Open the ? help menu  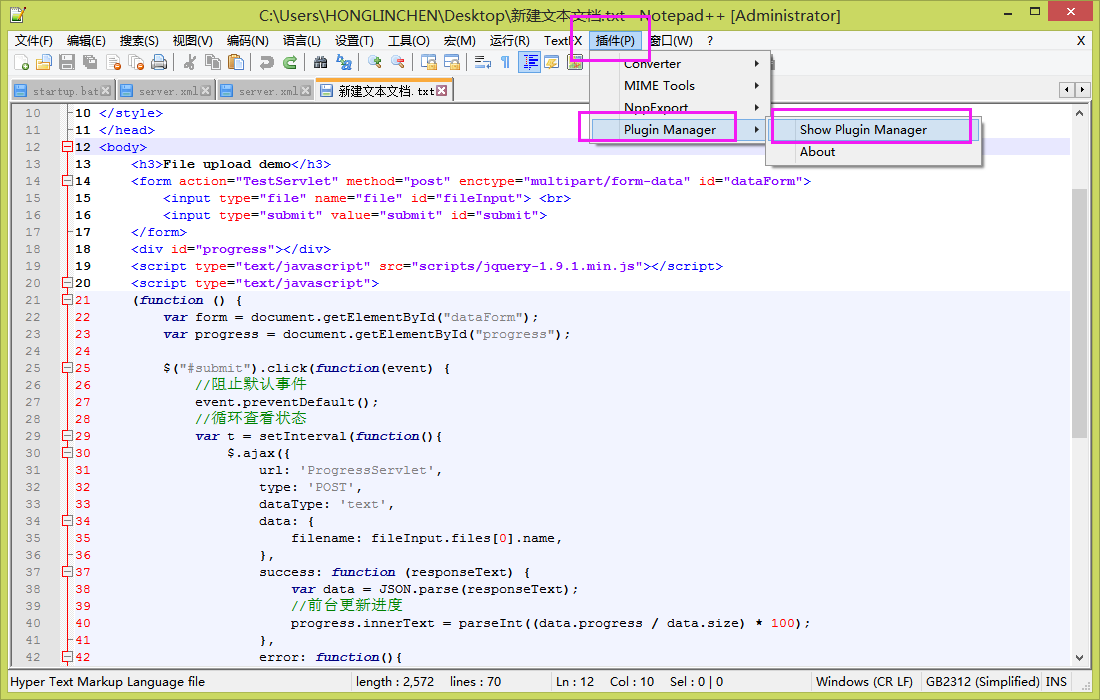710,41
